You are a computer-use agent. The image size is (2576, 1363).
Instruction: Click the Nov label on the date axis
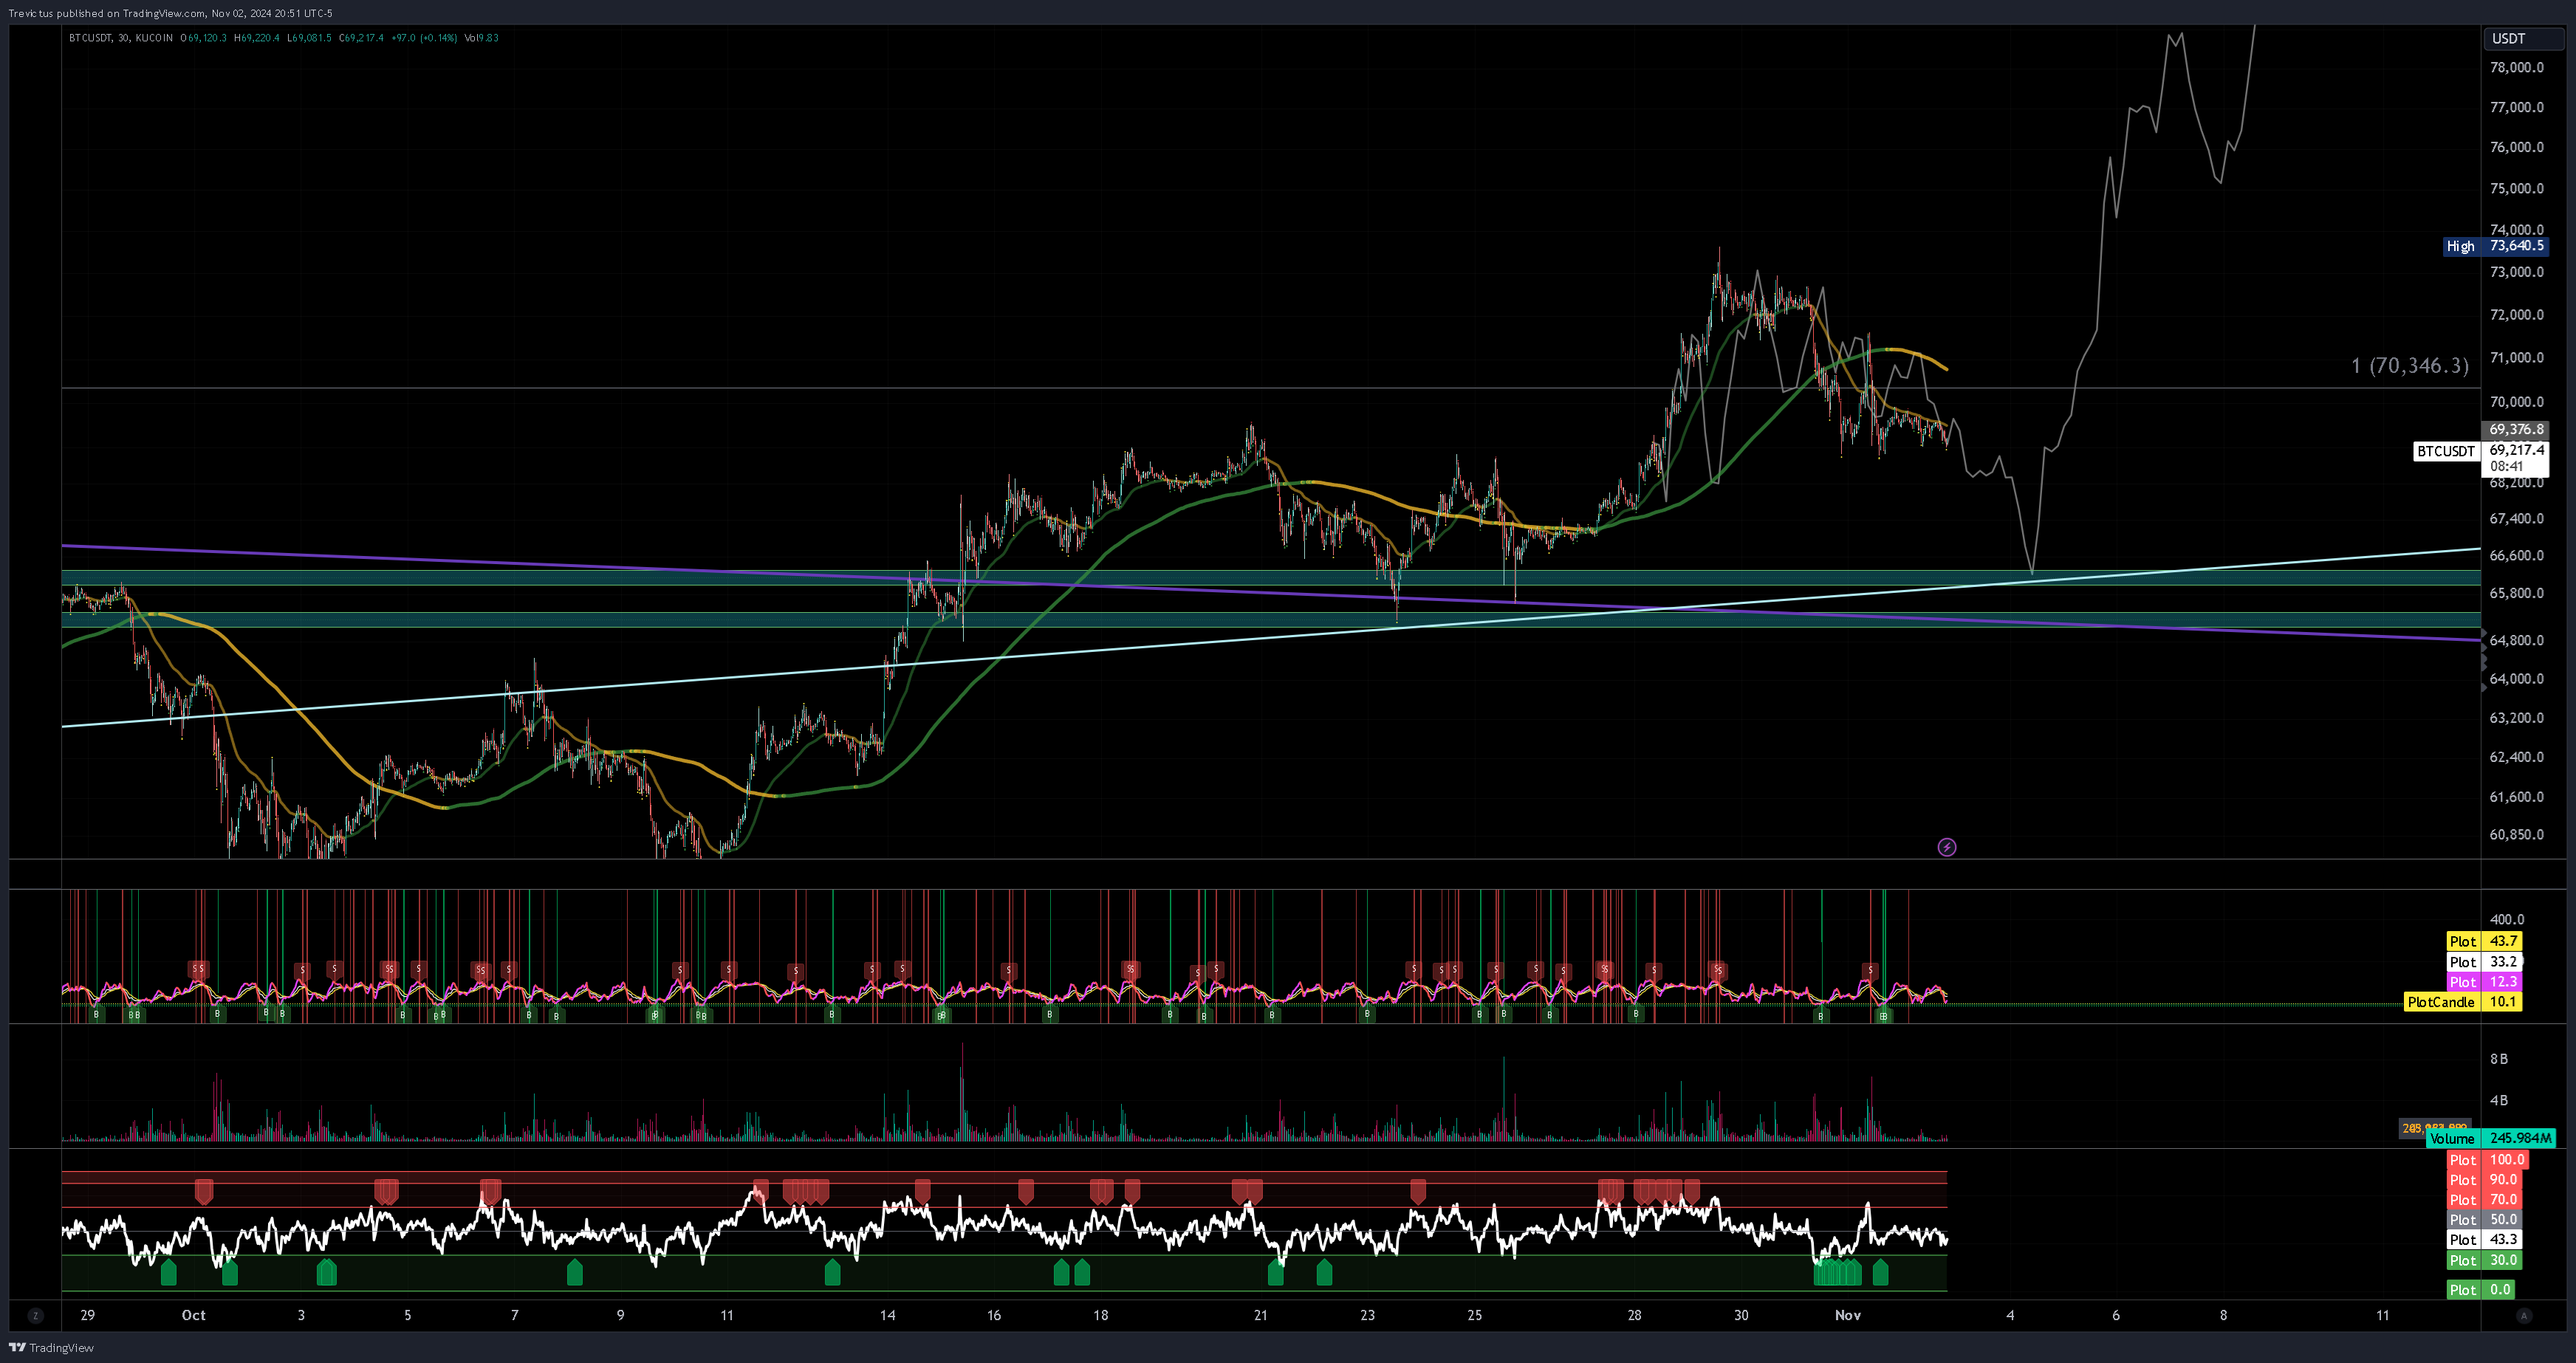(x=1847, y=1315)
